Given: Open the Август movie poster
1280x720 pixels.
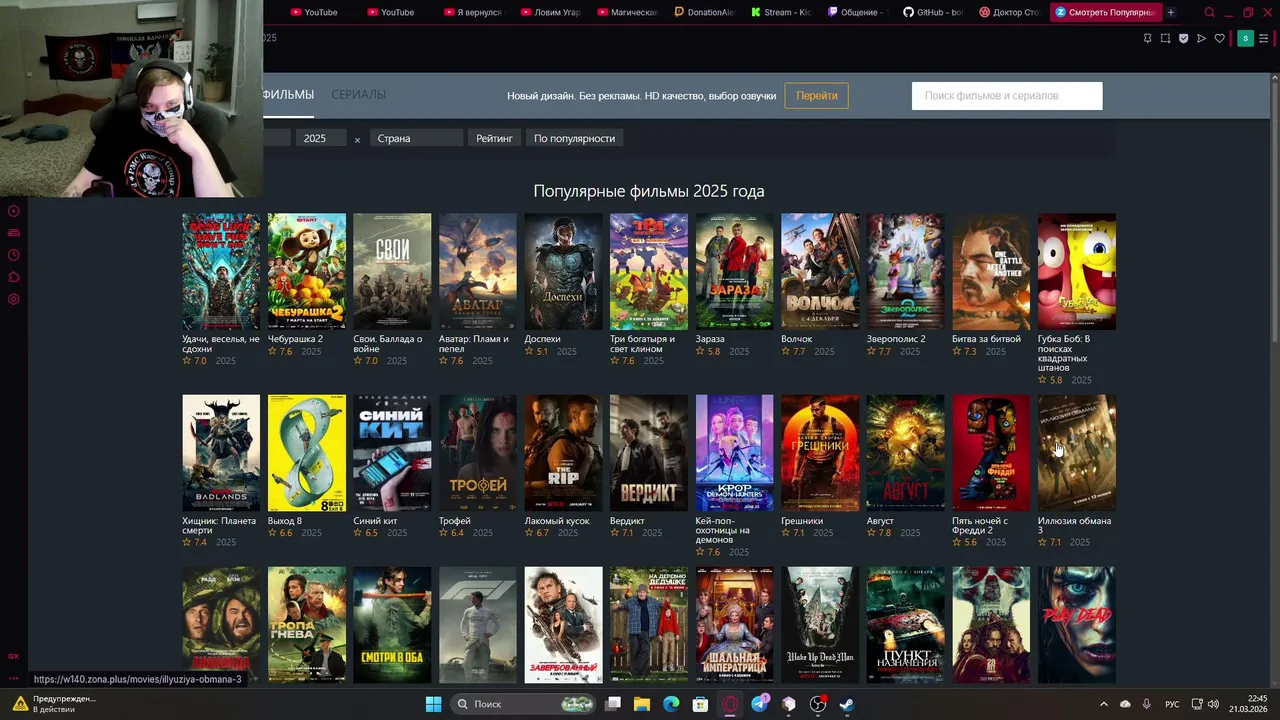Looking at the screenshot, I should (x=906, y=453).
